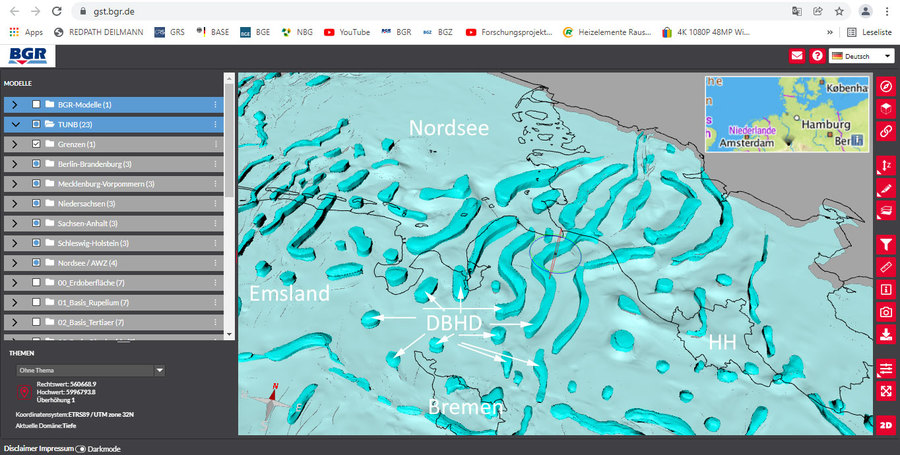The width and height of the screenshot is (900, 455).
Task: Expand the Niedersachsen folder
Action: [x=15, y=203]
